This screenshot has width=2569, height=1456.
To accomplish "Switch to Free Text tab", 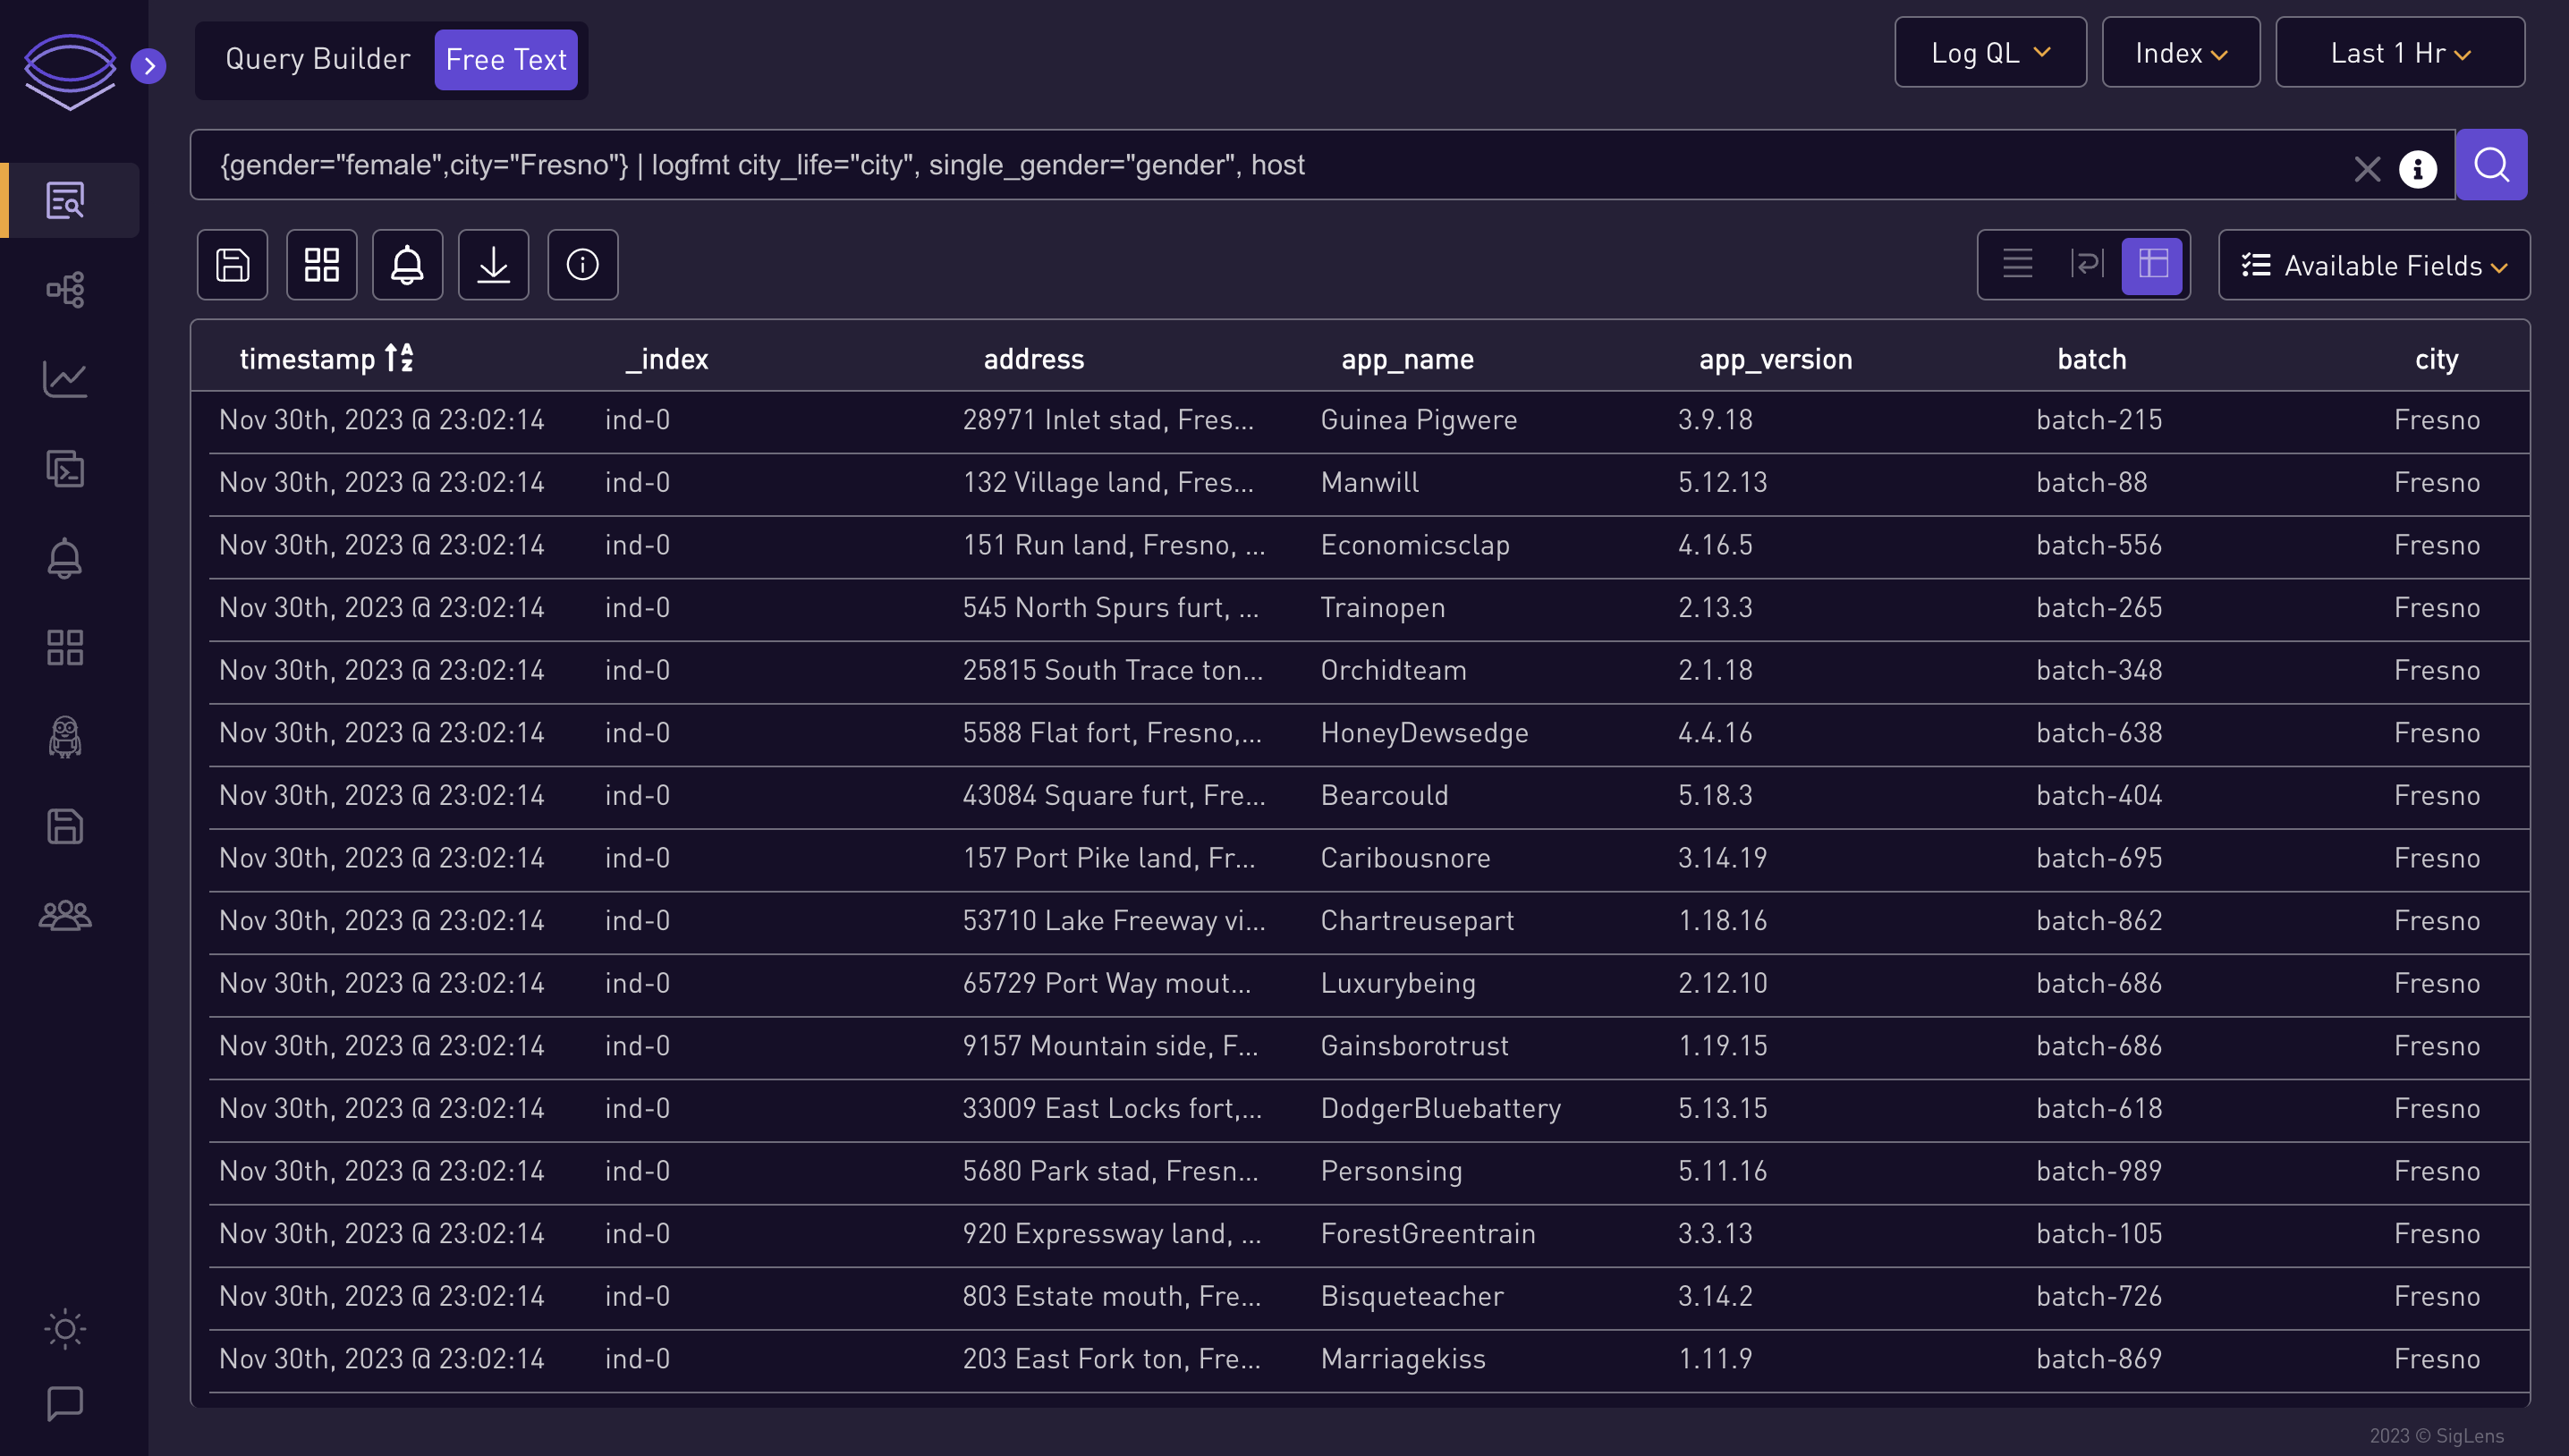I will [x=506, y=58].
